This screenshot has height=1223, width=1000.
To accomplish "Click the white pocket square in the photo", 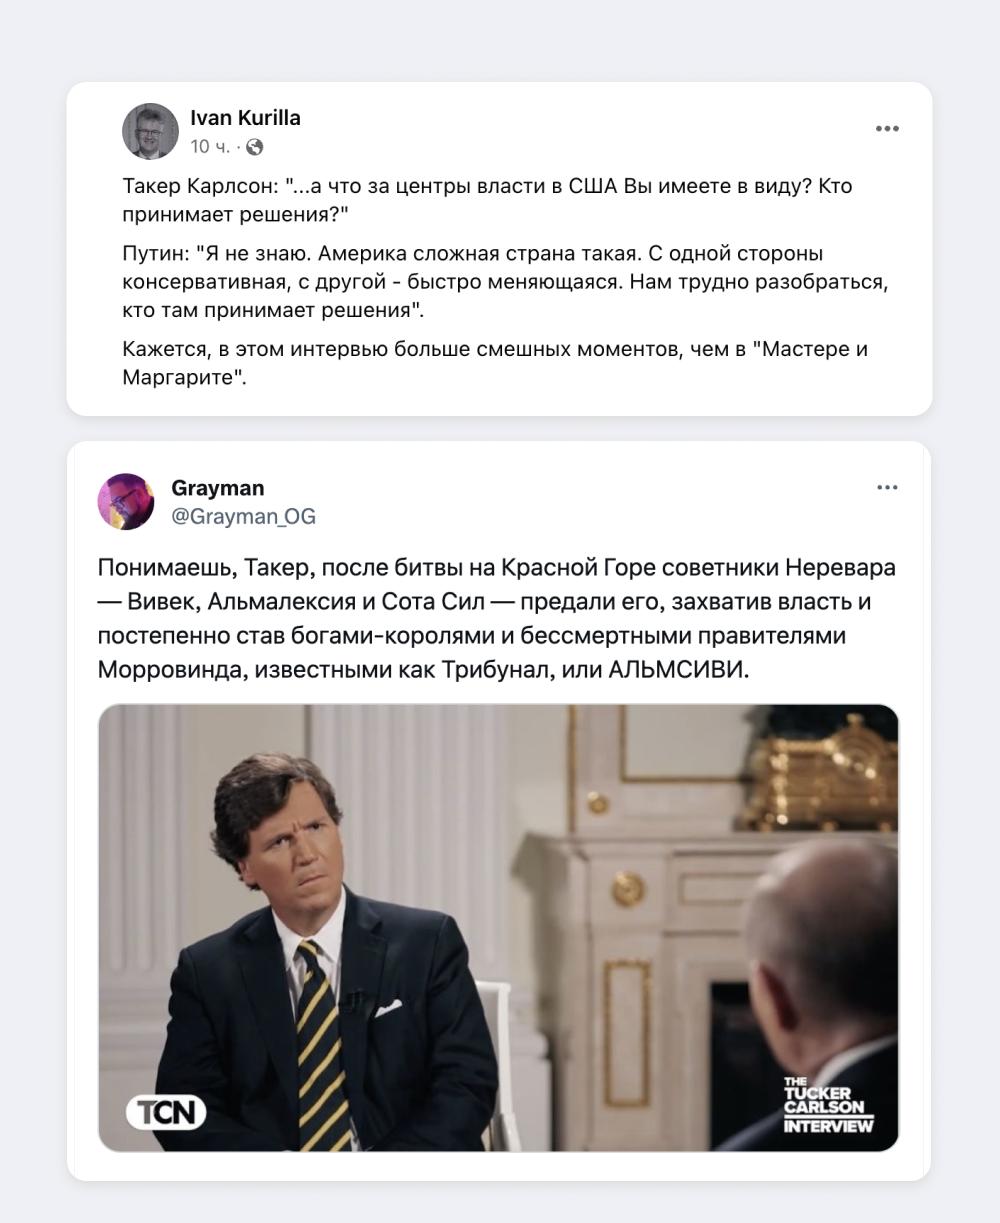I will (390, 1006).
